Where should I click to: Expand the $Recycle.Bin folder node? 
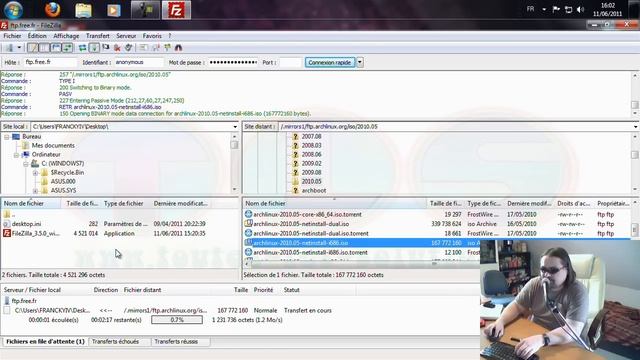(x=36, y=173)
